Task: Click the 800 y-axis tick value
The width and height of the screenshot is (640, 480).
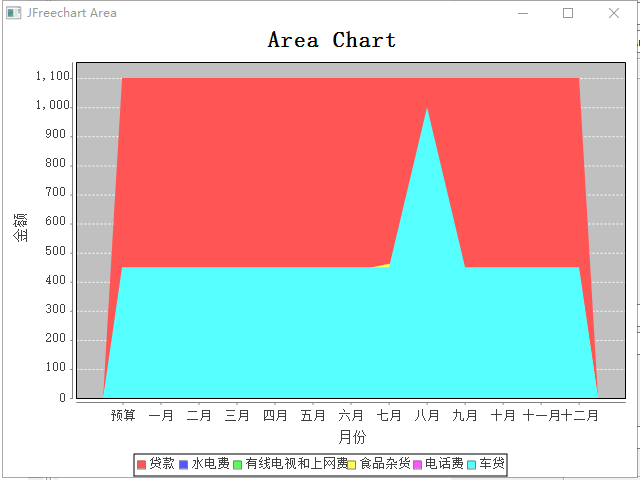Action: click(56, 163)
